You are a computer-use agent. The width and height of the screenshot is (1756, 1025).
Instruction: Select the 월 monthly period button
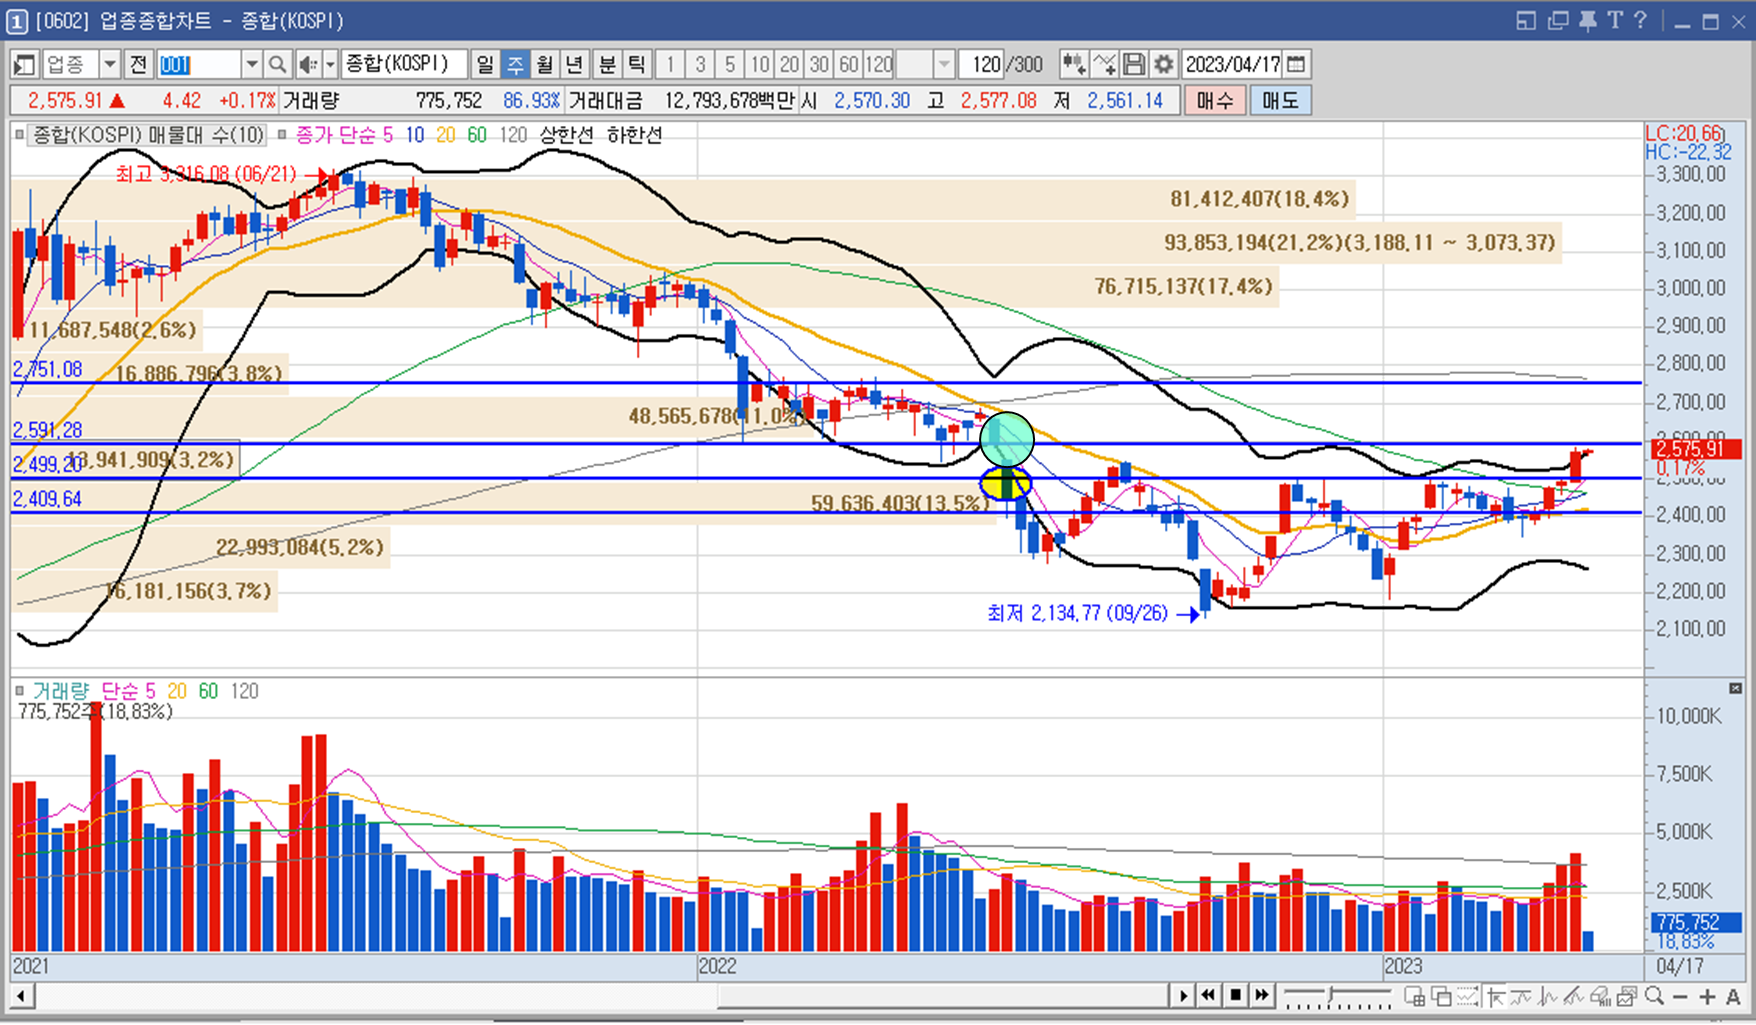pos(545,65)
